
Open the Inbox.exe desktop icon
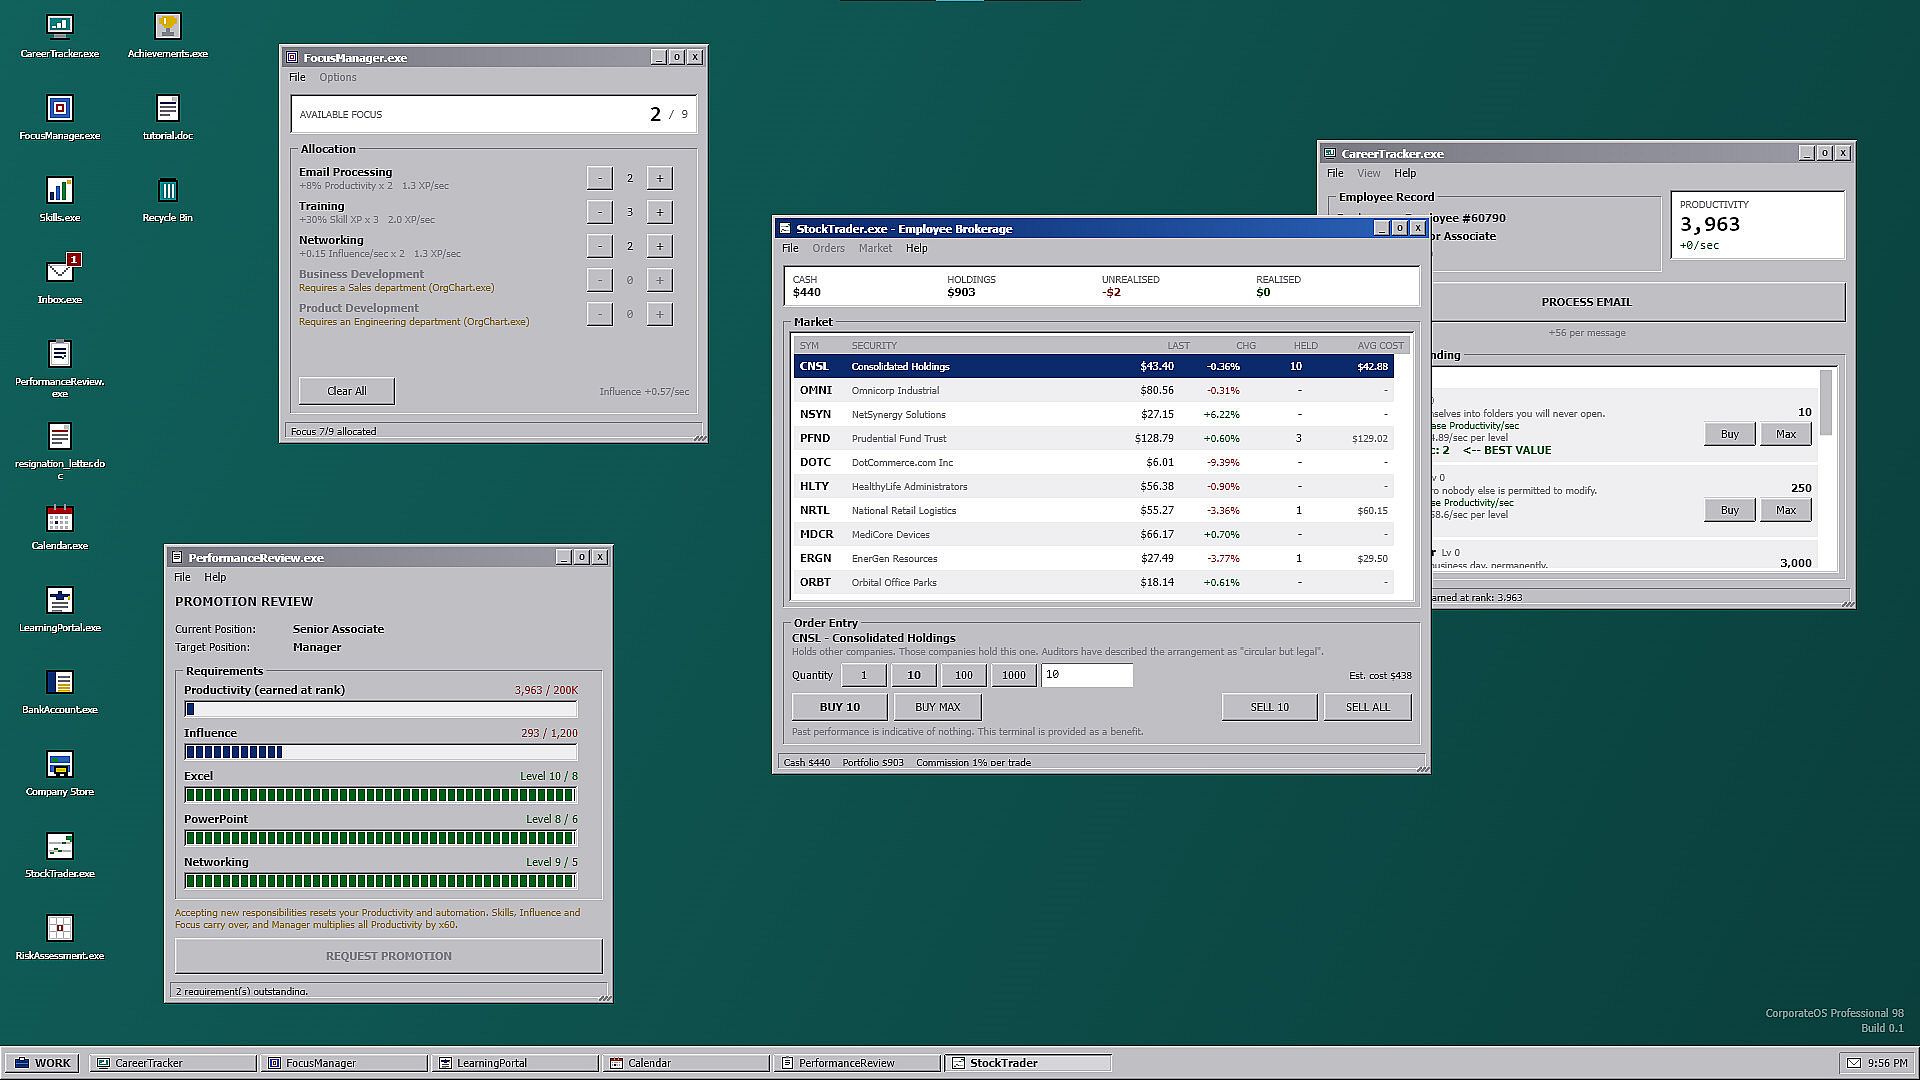click(60, 279)
